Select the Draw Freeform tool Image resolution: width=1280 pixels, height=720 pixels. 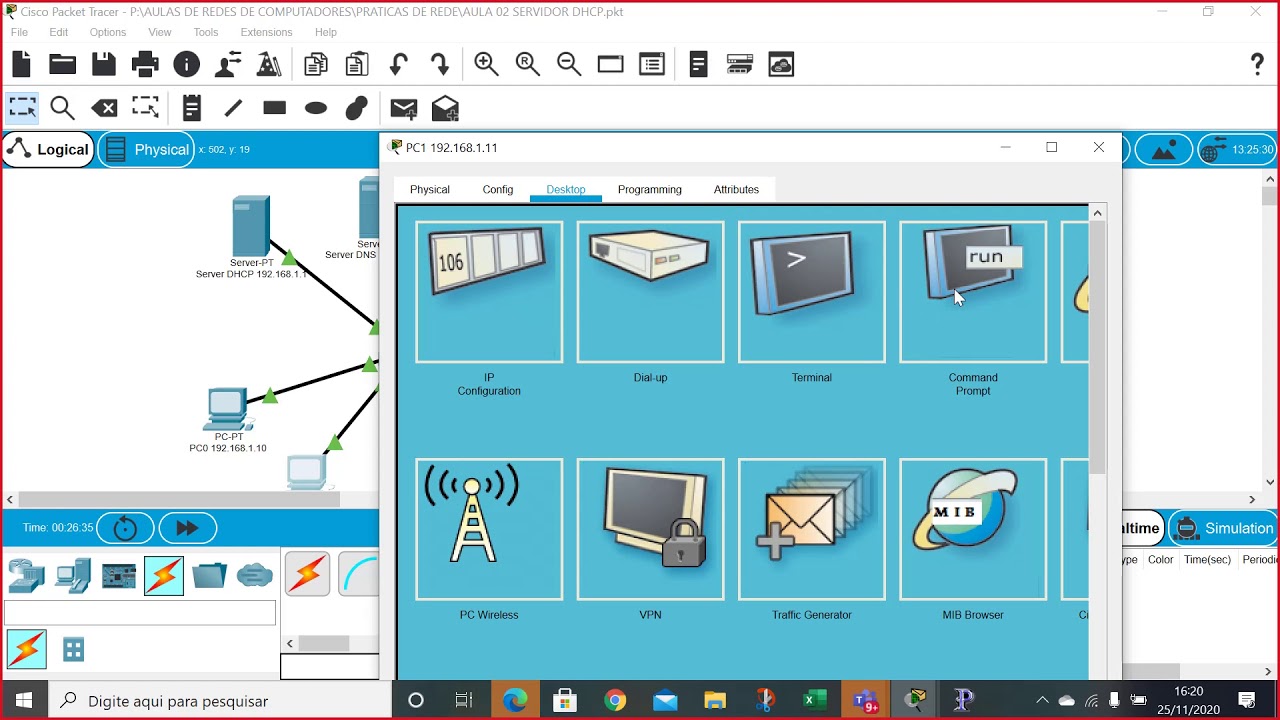click(x=357, y=108)
